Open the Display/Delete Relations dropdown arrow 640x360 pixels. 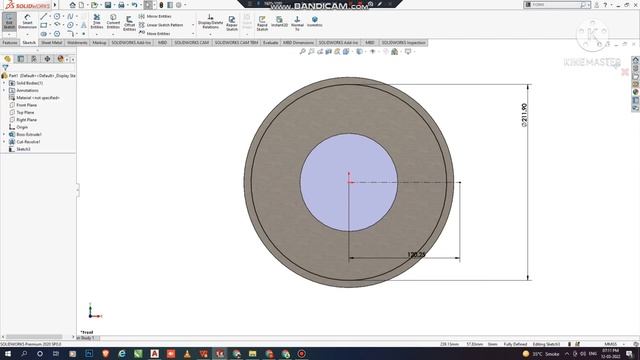[x=211, y=34]
